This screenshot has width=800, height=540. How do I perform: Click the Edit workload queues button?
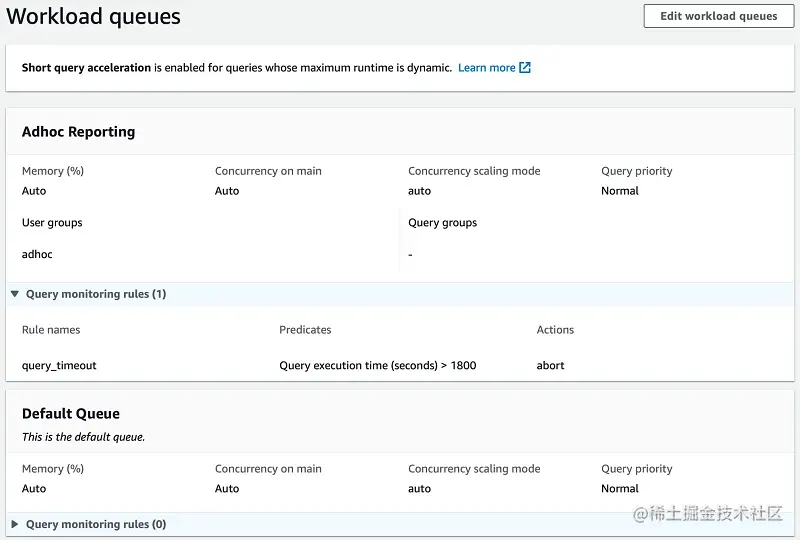[x=718, y=16]
